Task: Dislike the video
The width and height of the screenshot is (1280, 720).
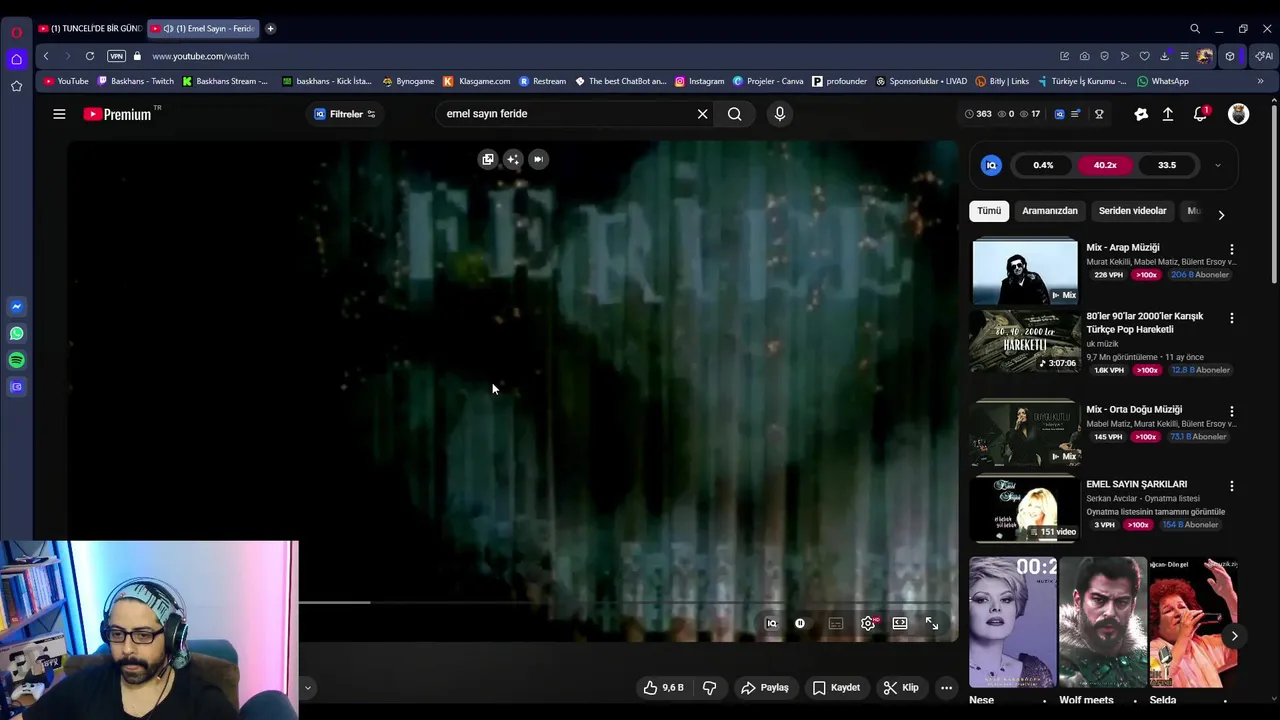Action: tap(709, 687)
